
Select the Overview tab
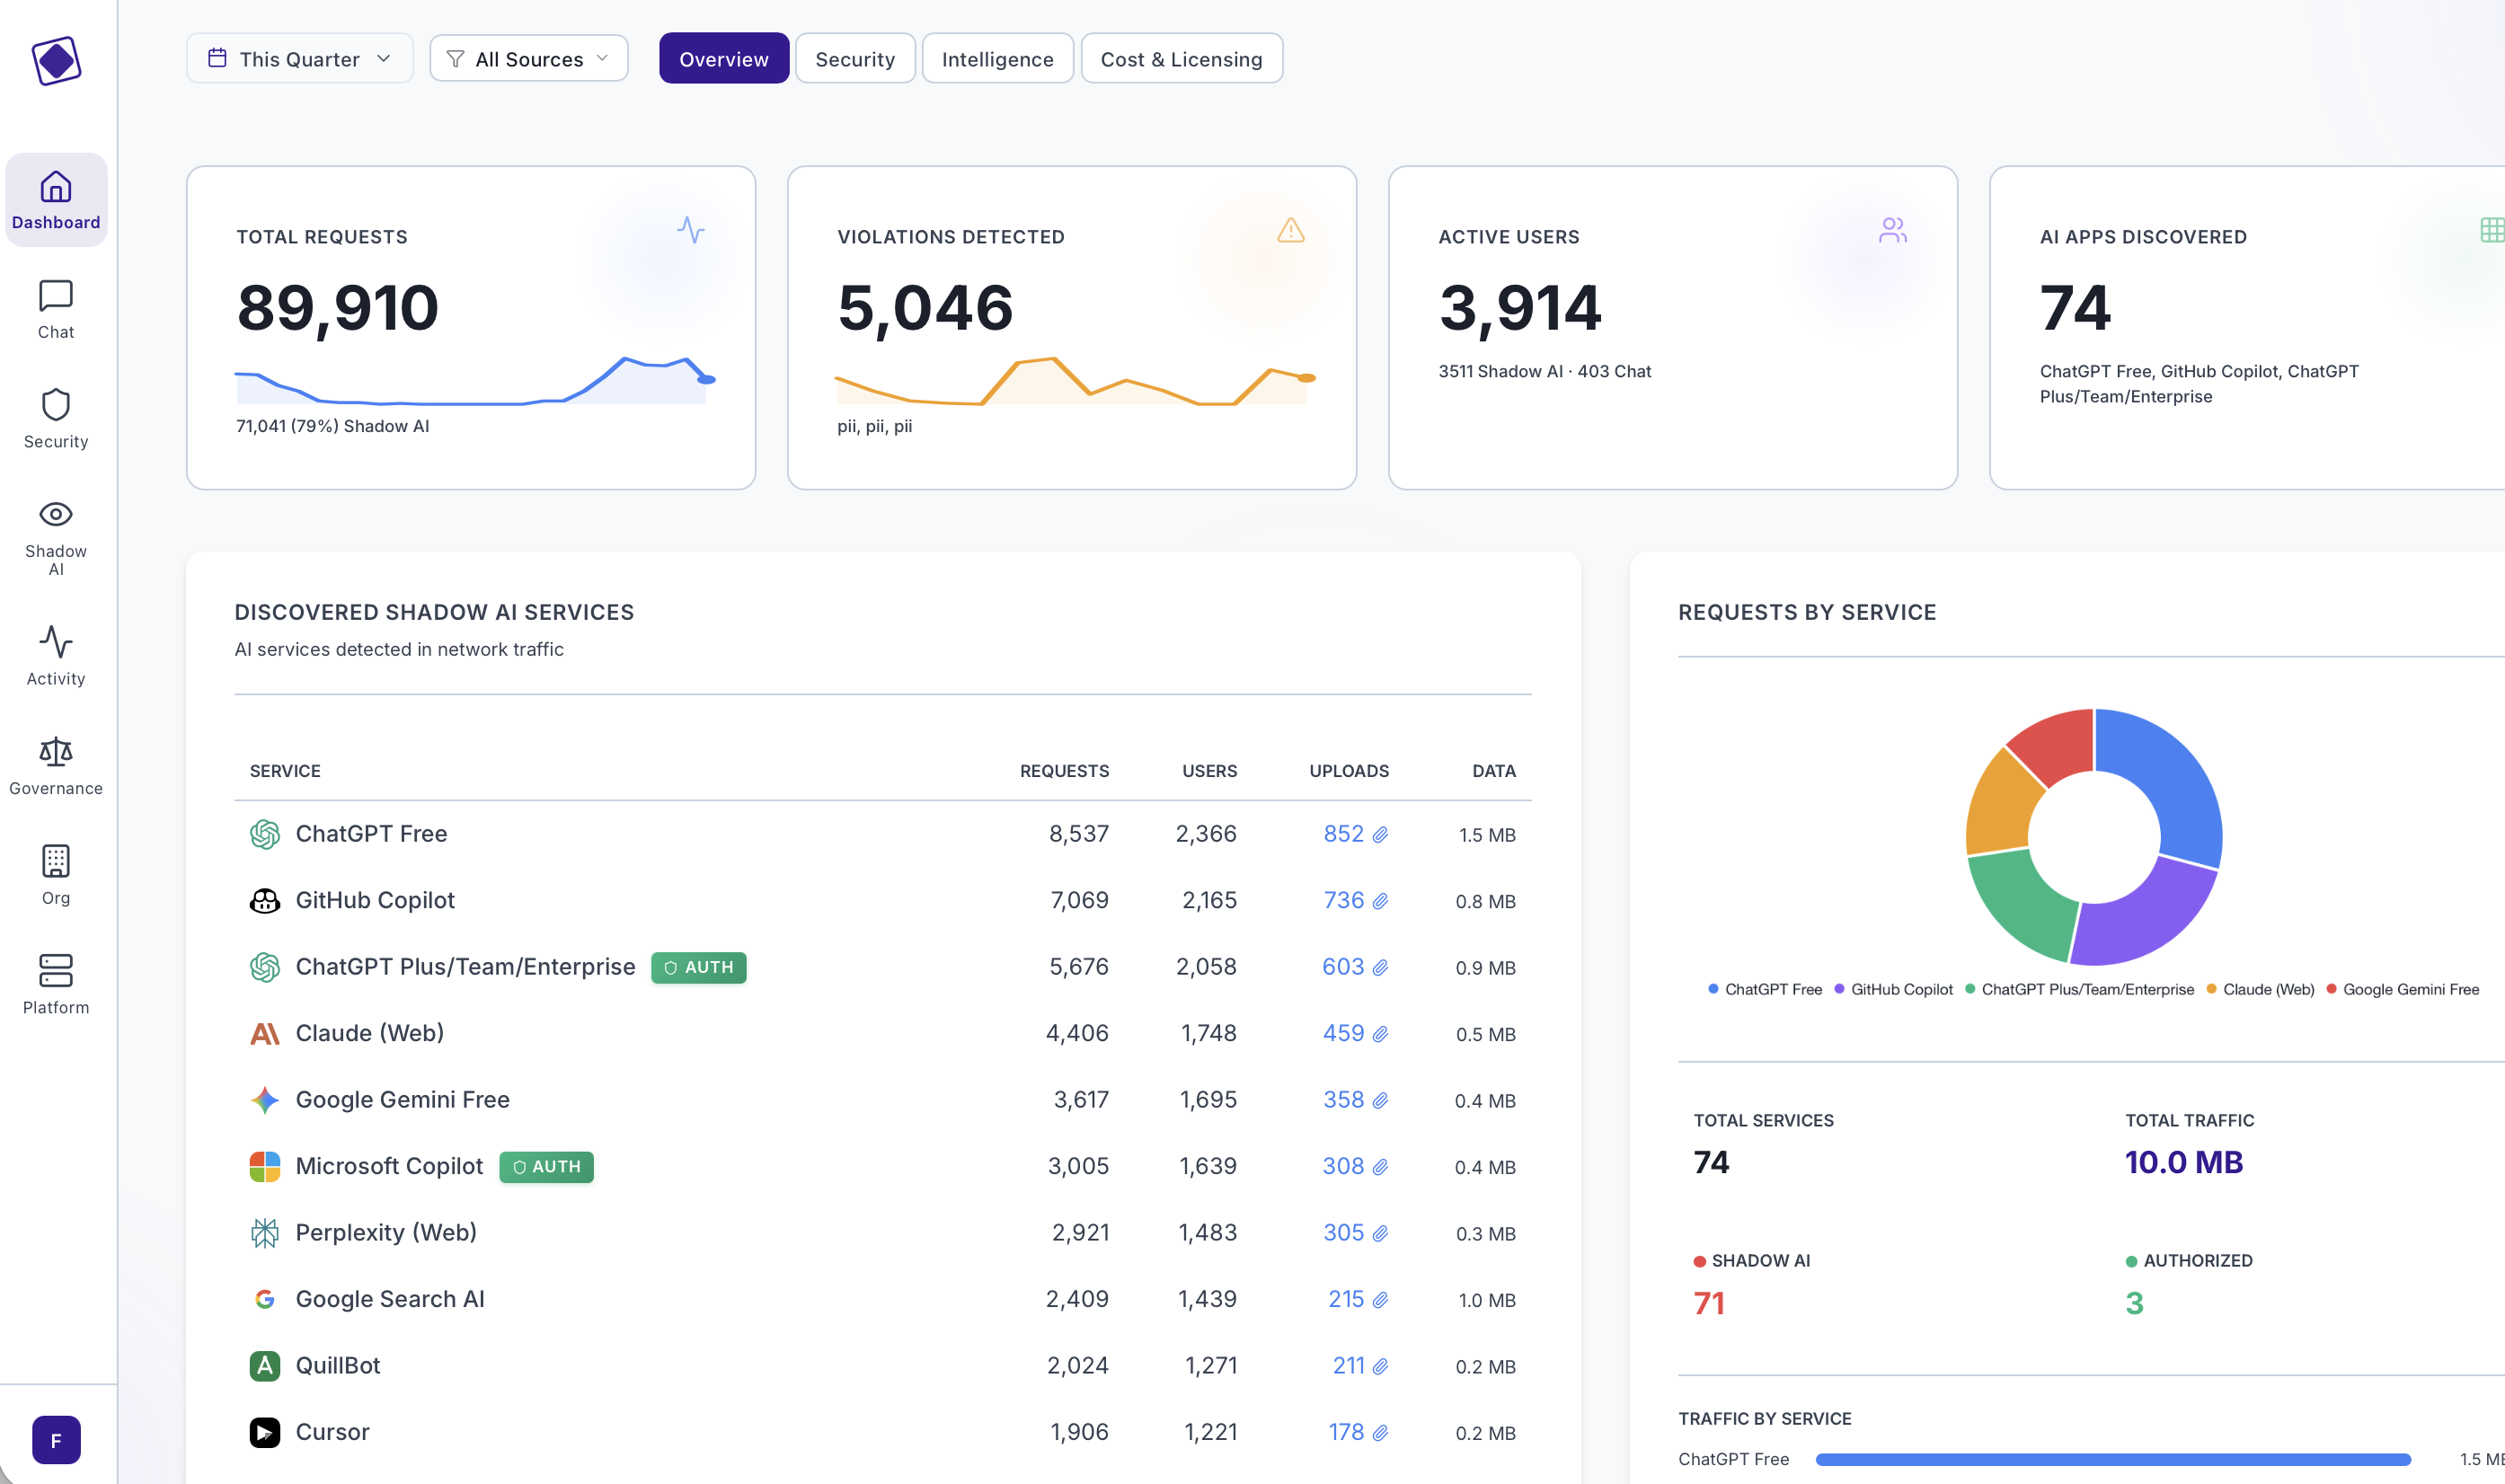[723, 59]
